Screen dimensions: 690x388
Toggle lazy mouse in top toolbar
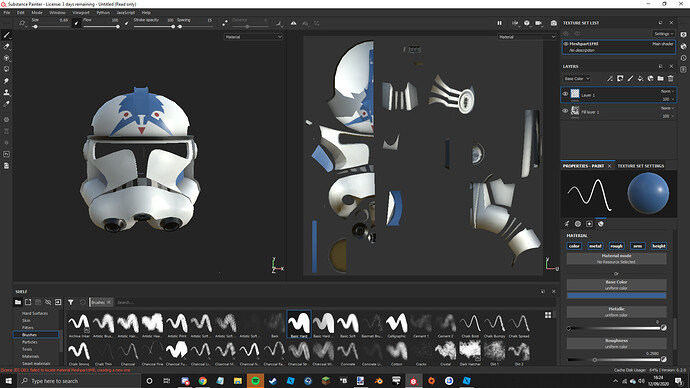225,23
